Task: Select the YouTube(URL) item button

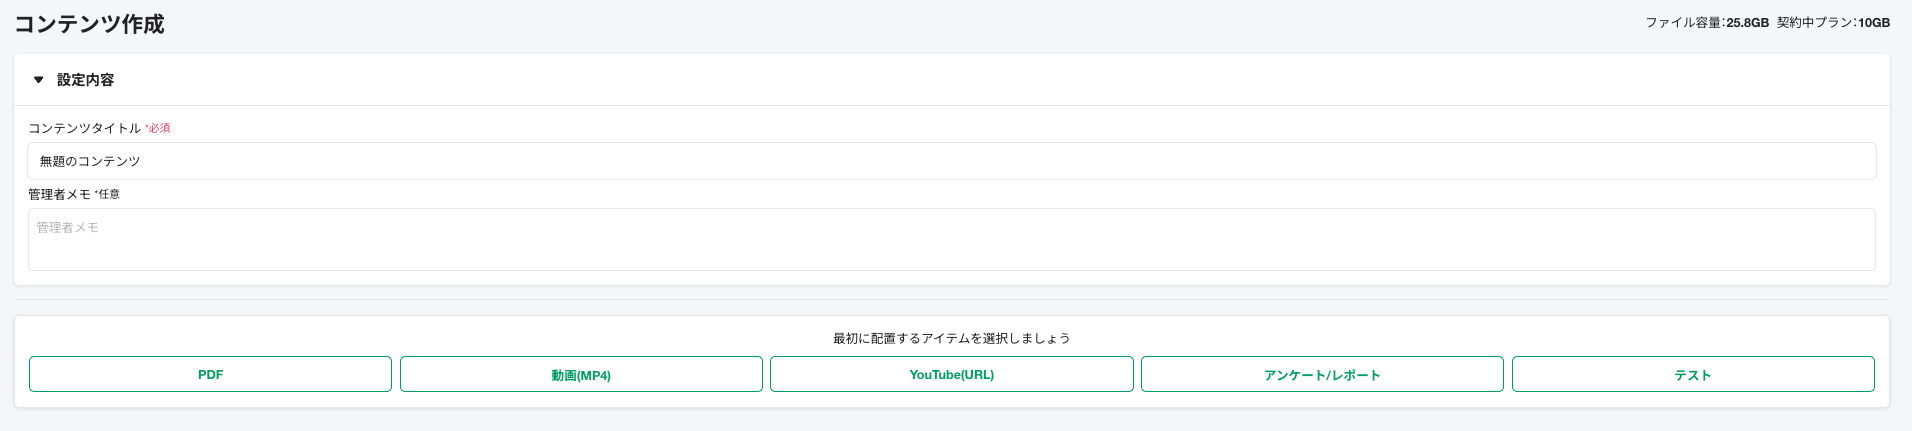Action: [x=951, y=375]
